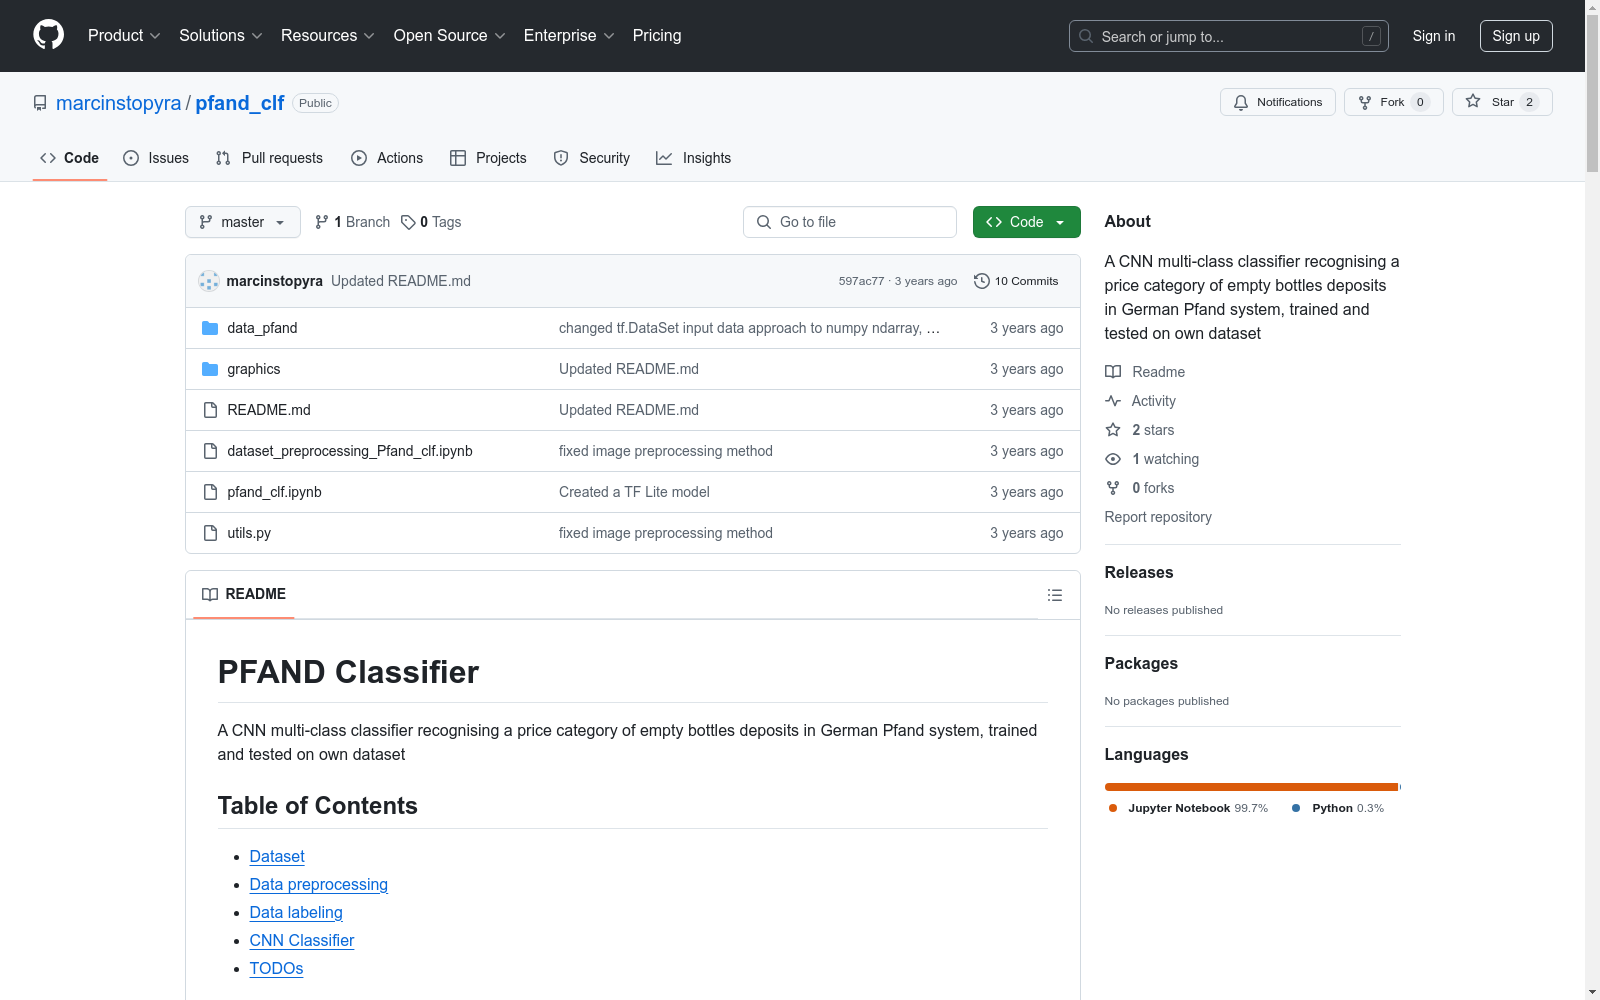This screenshot has width=1600, height=1000.
Task: Click the pfand_clf.ipynb file icon
Action: 210,492
